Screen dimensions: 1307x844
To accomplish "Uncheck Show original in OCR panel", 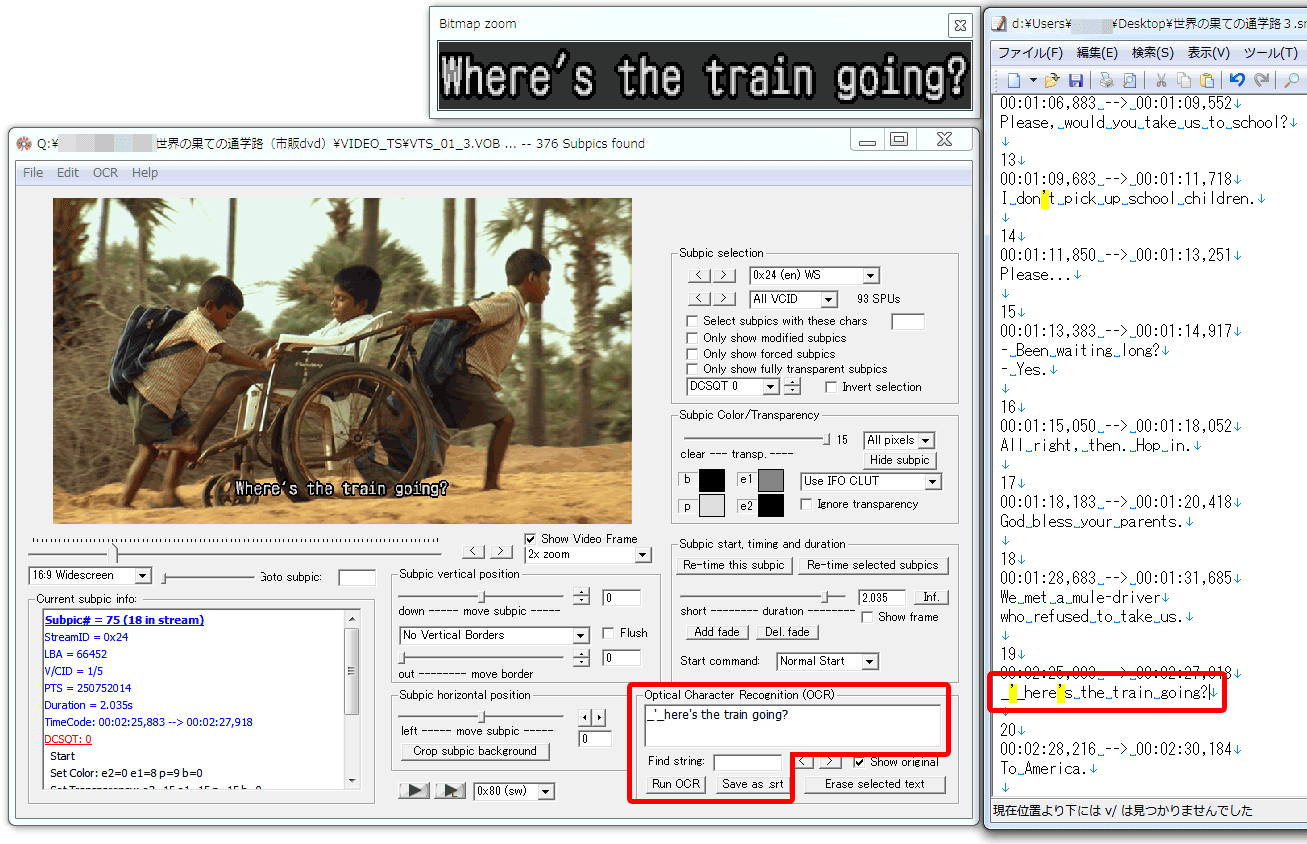I will pos(860,762).
